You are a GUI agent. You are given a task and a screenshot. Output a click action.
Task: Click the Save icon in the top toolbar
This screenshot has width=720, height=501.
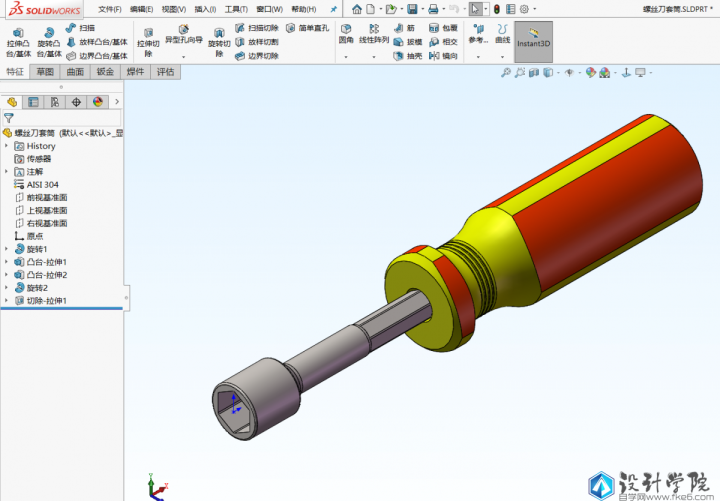(412, 9)
